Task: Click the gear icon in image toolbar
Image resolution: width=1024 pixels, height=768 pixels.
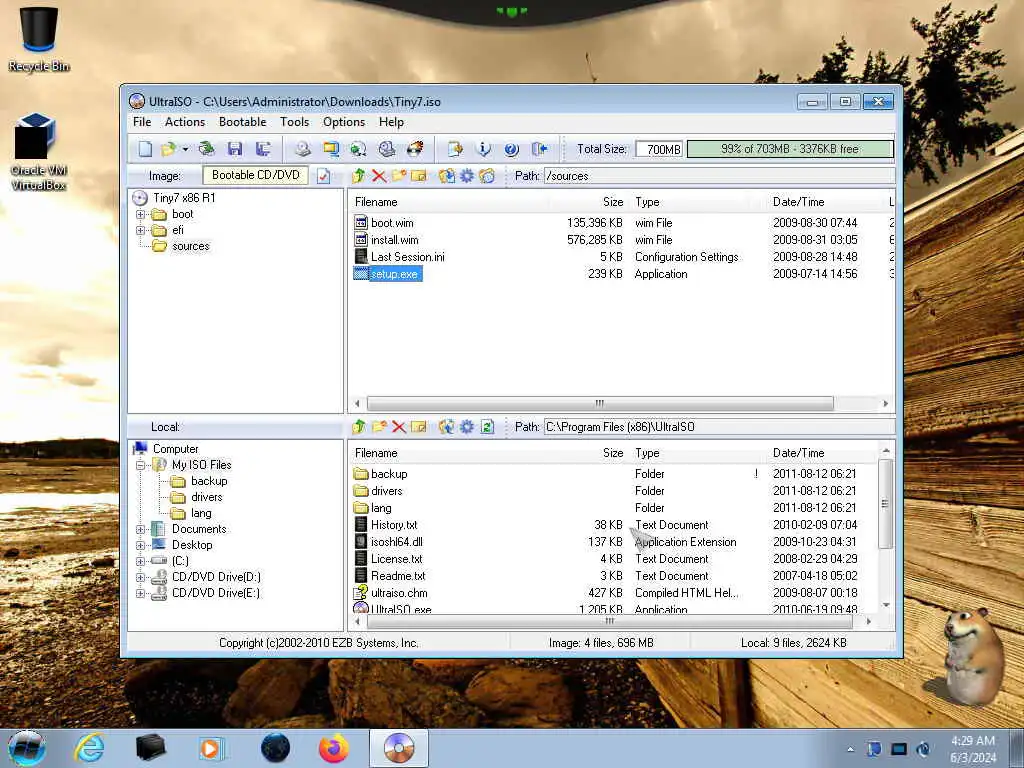Action: [467, 176]
